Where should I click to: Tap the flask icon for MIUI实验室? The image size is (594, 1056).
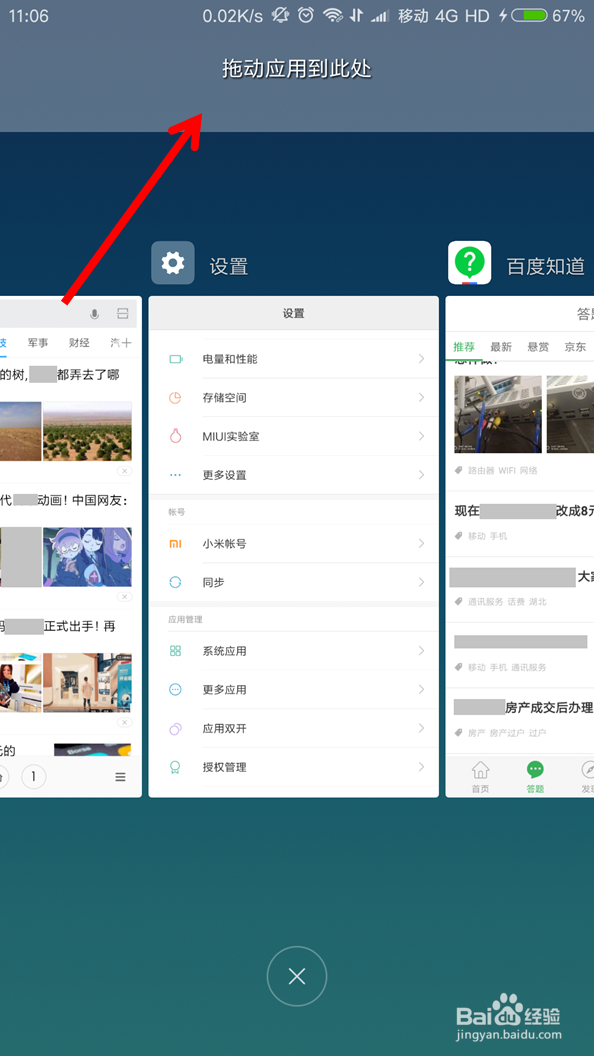(x=175, y=436)
